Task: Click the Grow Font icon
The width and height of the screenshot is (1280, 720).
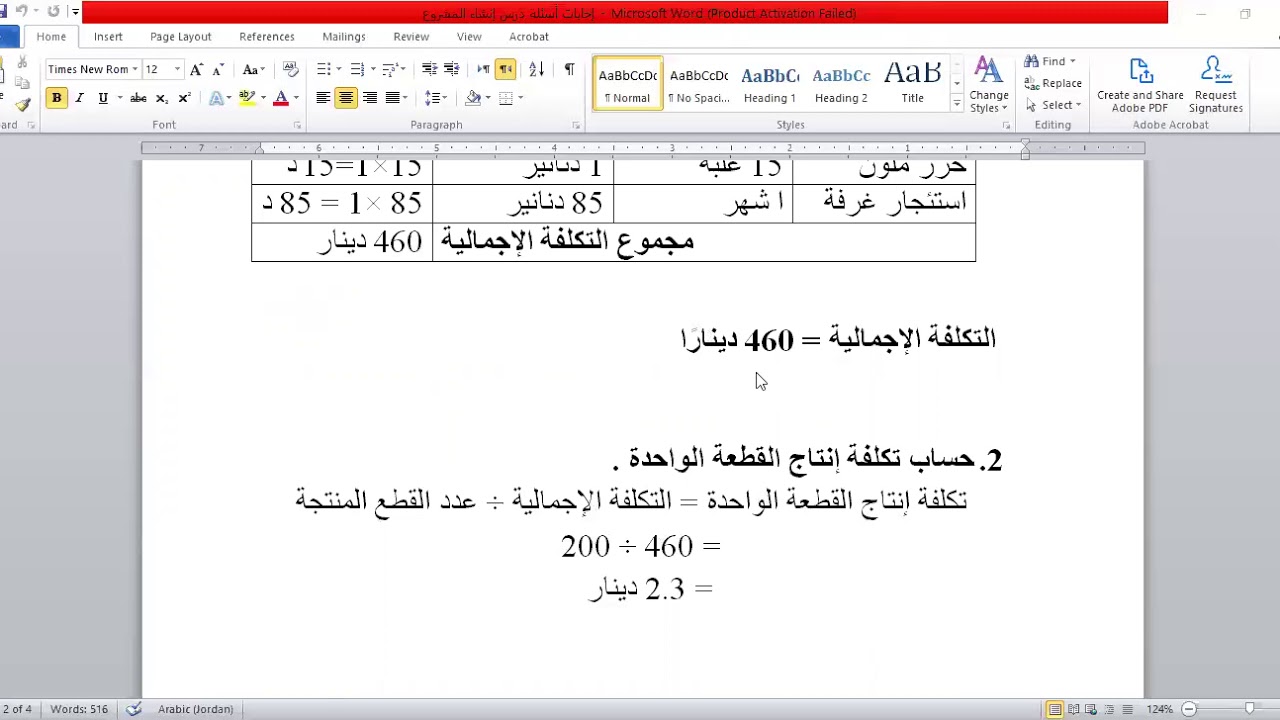Action: tap(197, 69)
